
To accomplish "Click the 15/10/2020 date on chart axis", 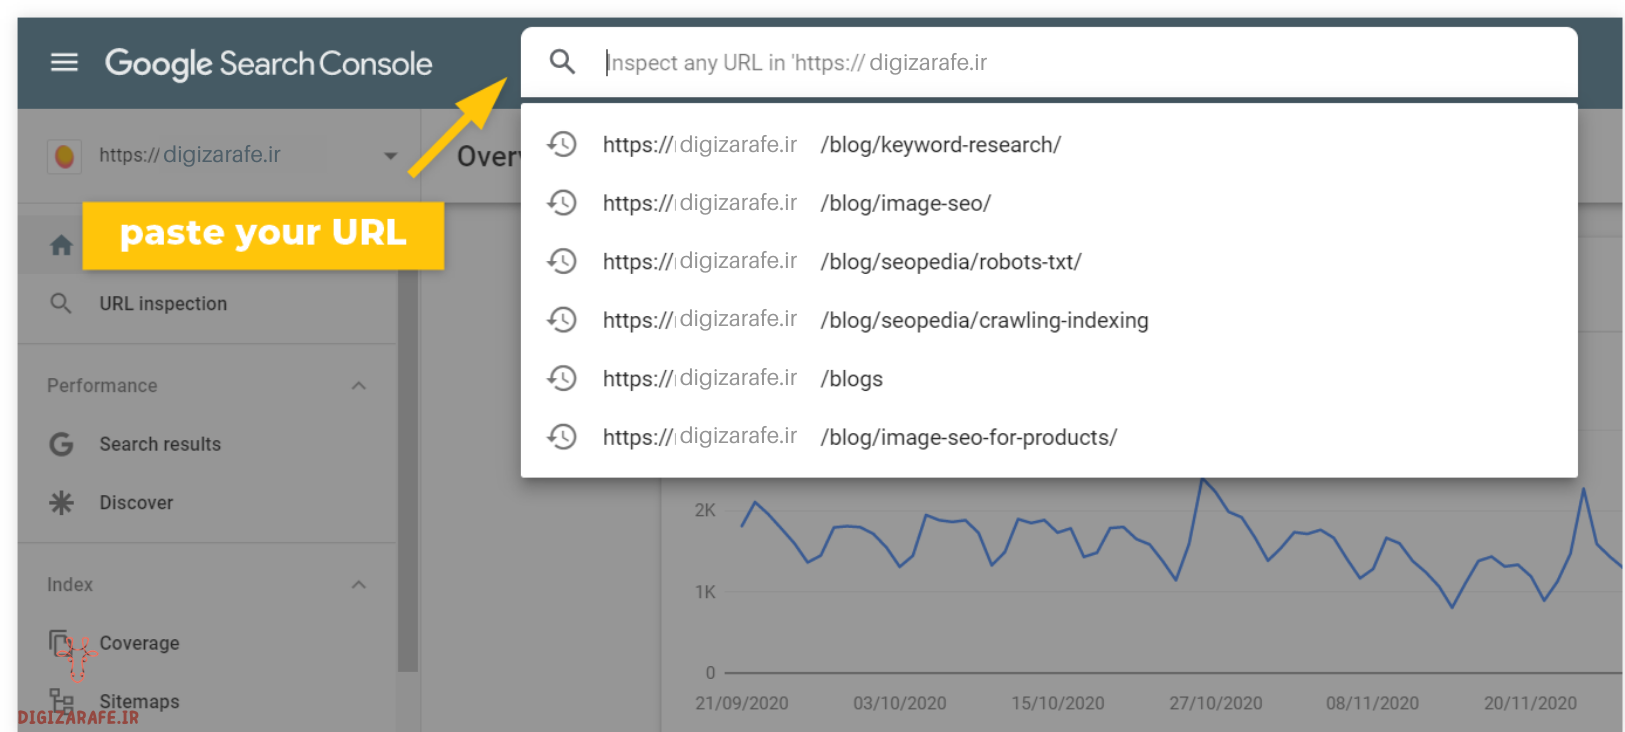I will [x=1058, y=704].
